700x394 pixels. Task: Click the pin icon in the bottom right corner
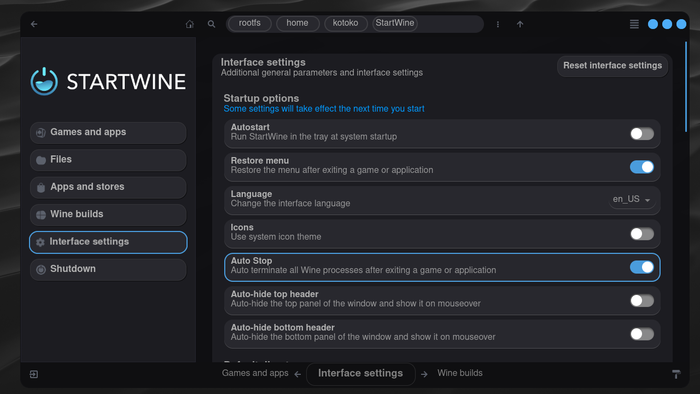(x=676, y=374)
